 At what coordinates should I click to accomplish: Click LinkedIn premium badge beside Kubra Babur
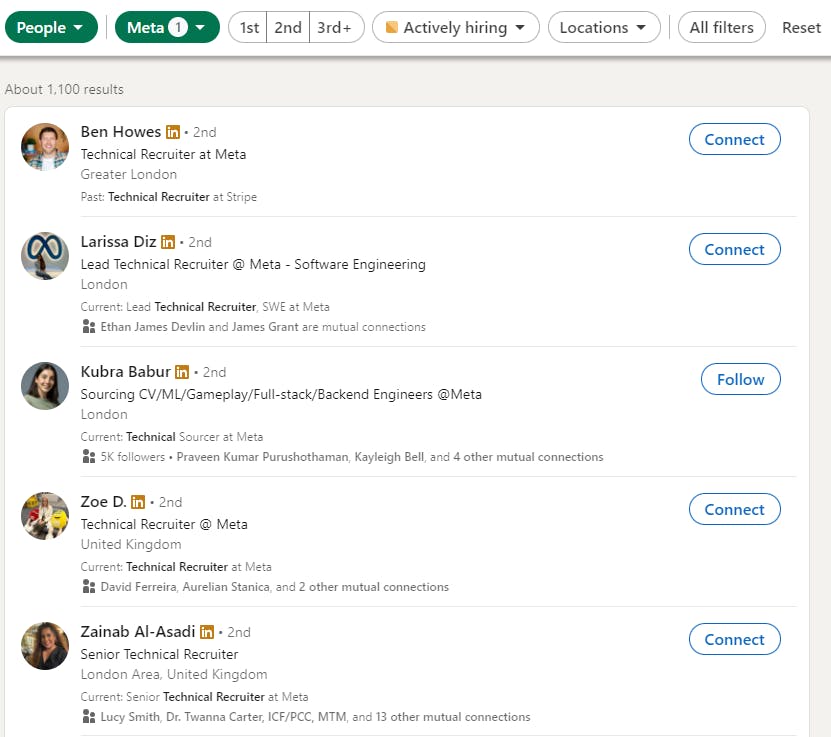tap(182, 372)
